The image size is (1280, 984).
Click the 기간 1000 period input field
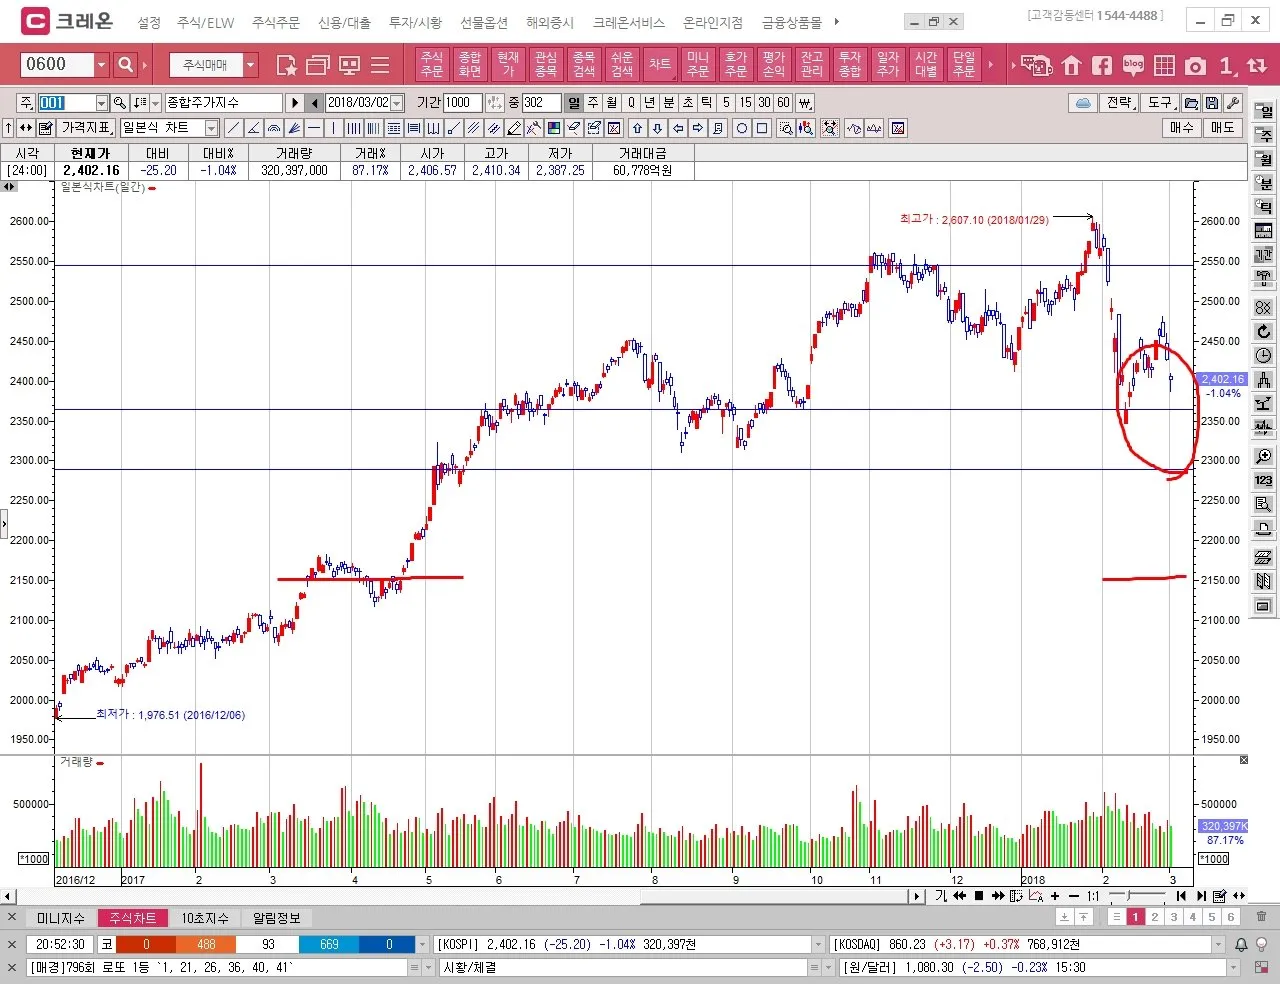pyautogui.click(x=463, y=103)
